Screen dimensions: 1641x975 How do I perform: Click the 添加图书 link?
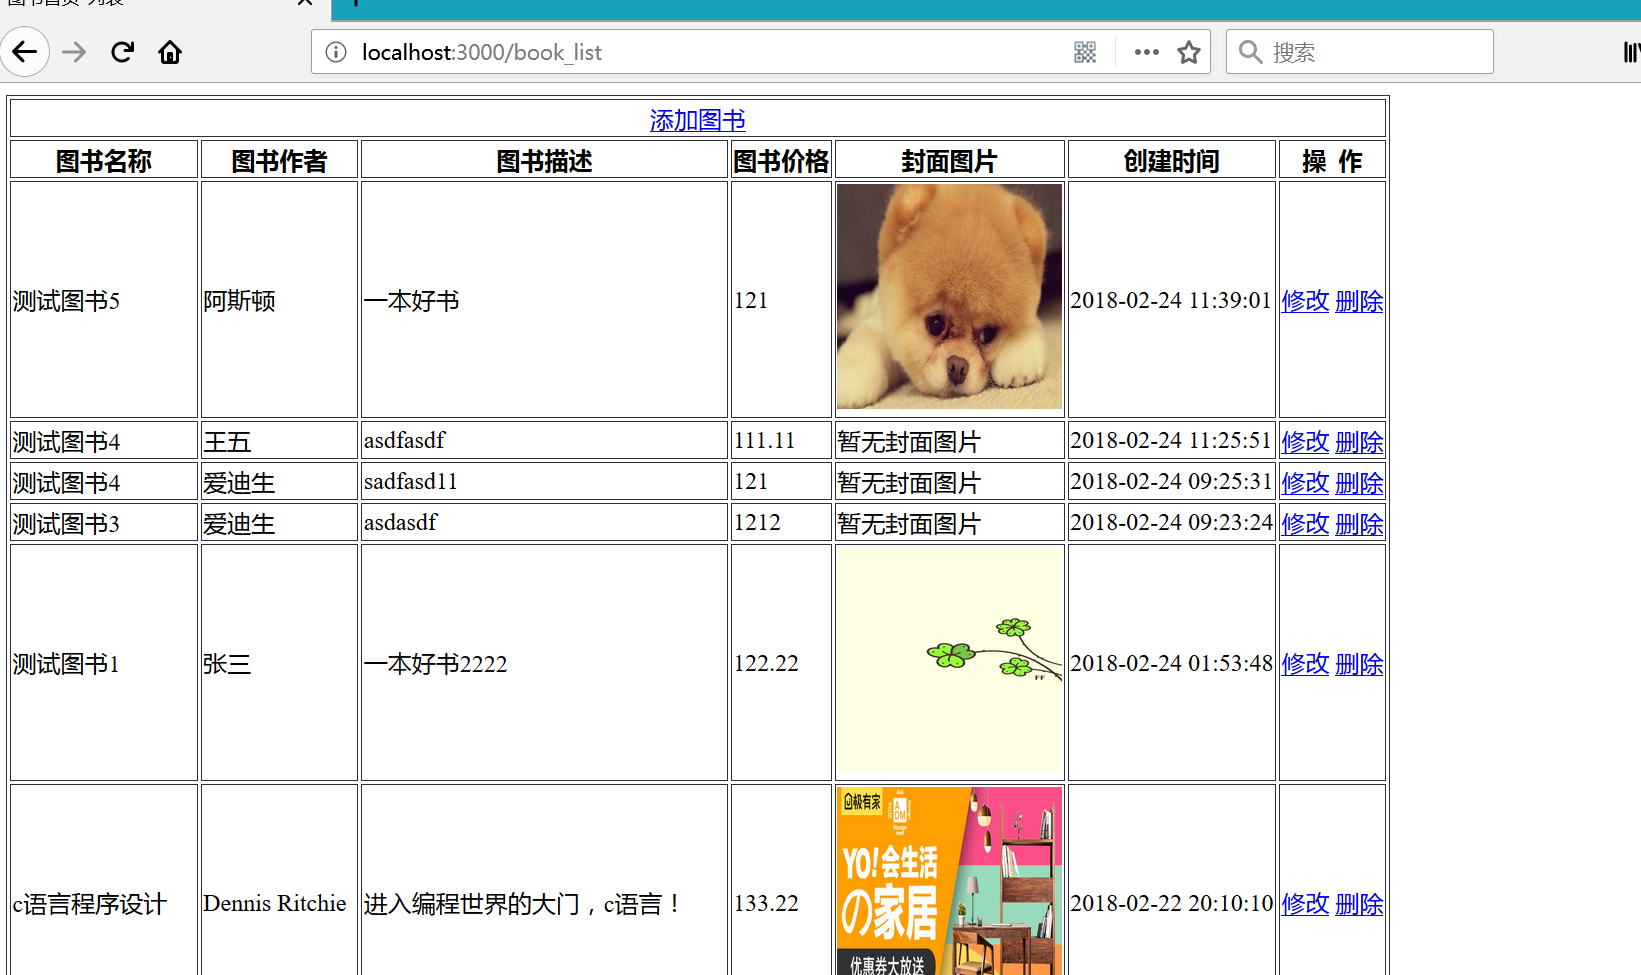697,120
